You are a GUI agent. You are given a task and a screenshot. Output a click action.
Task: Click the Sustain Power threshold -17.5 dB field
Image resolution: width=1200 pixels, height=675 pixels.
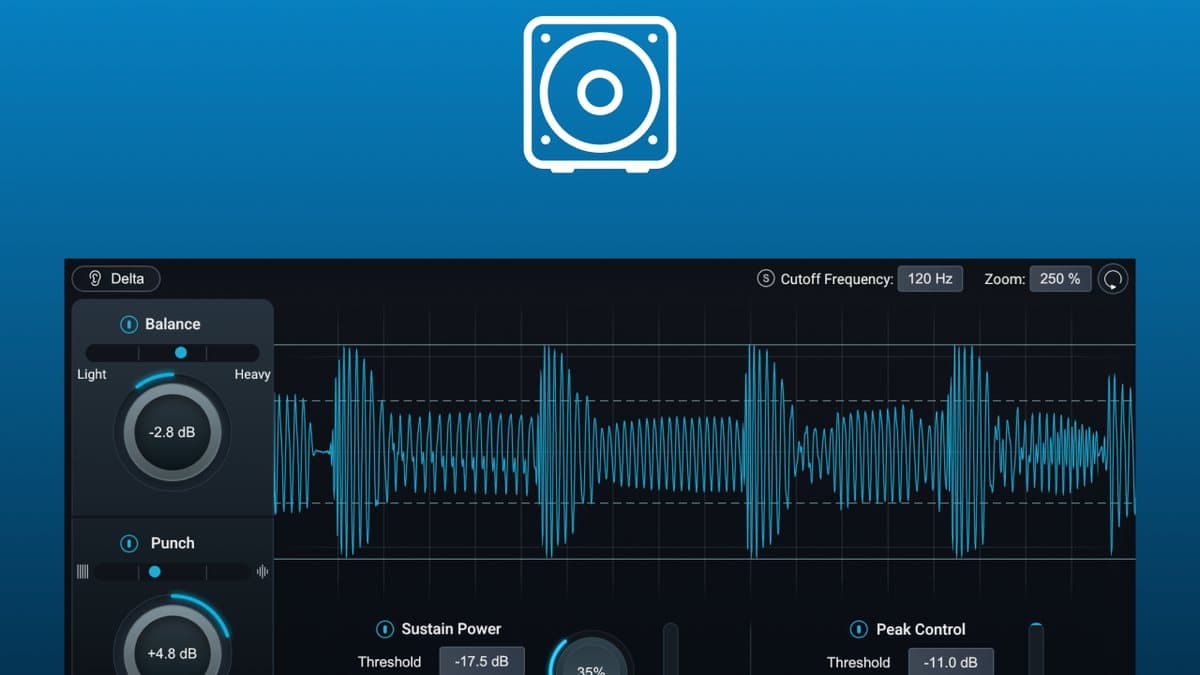click(x=482, y=661)
